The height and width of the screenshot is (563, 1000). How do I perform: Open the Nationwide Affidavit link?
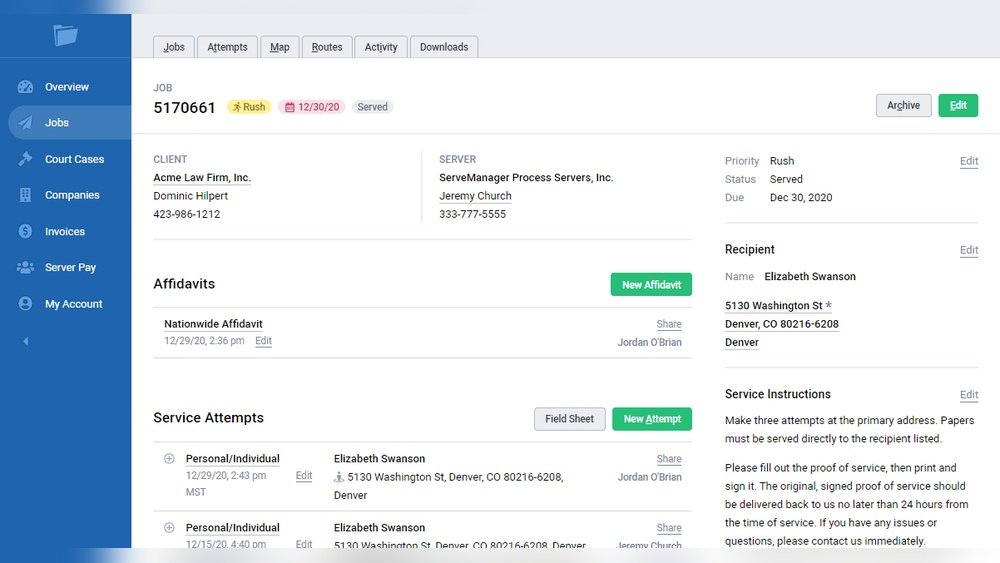(x=213, y=324)
